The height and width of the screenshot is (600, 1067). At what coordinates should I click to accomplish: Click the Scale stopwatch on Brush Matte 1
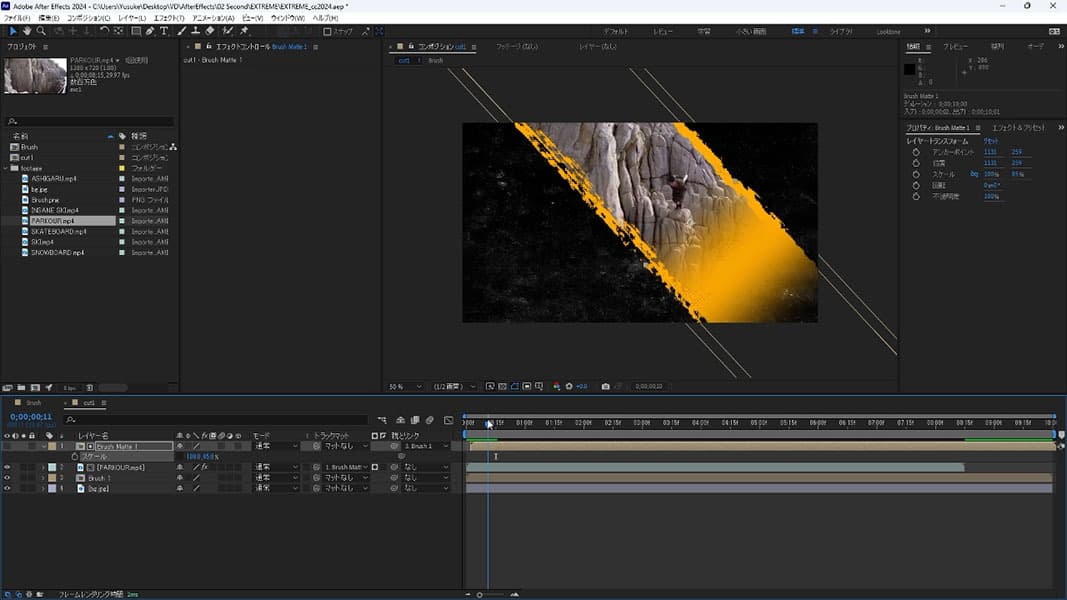(74, 457)
